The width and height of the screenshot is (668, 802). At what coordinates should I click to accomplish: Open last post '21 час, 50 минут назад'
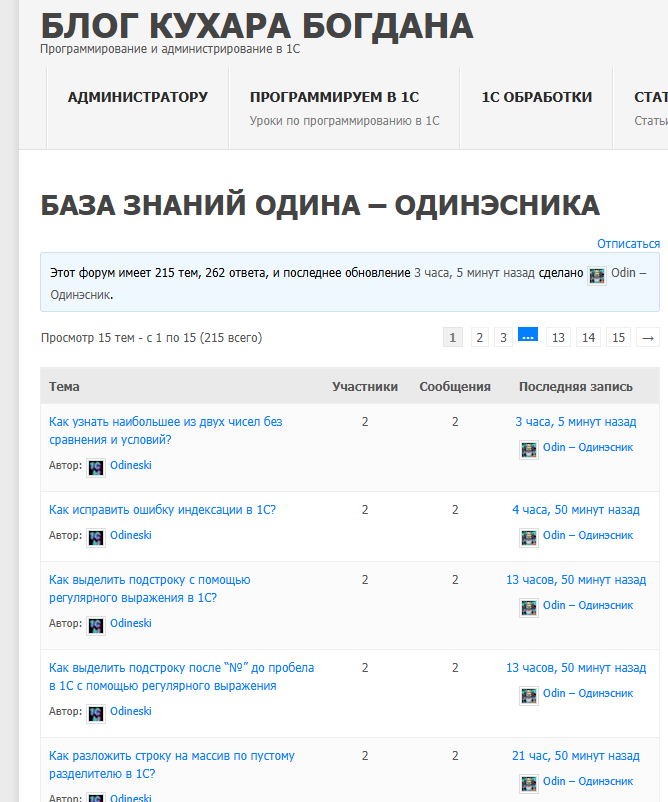[x=575, y=756]
